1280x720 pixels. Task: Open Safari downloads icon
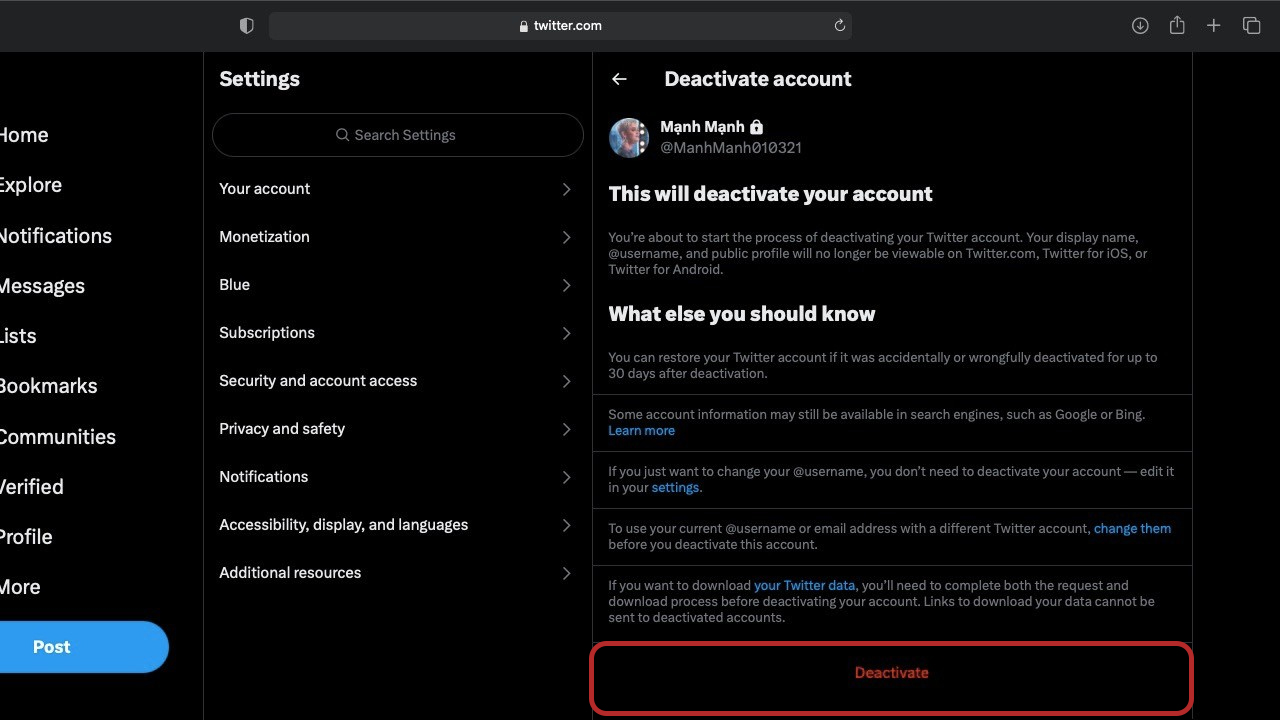pyautogui.click(x=1140, y=26)
